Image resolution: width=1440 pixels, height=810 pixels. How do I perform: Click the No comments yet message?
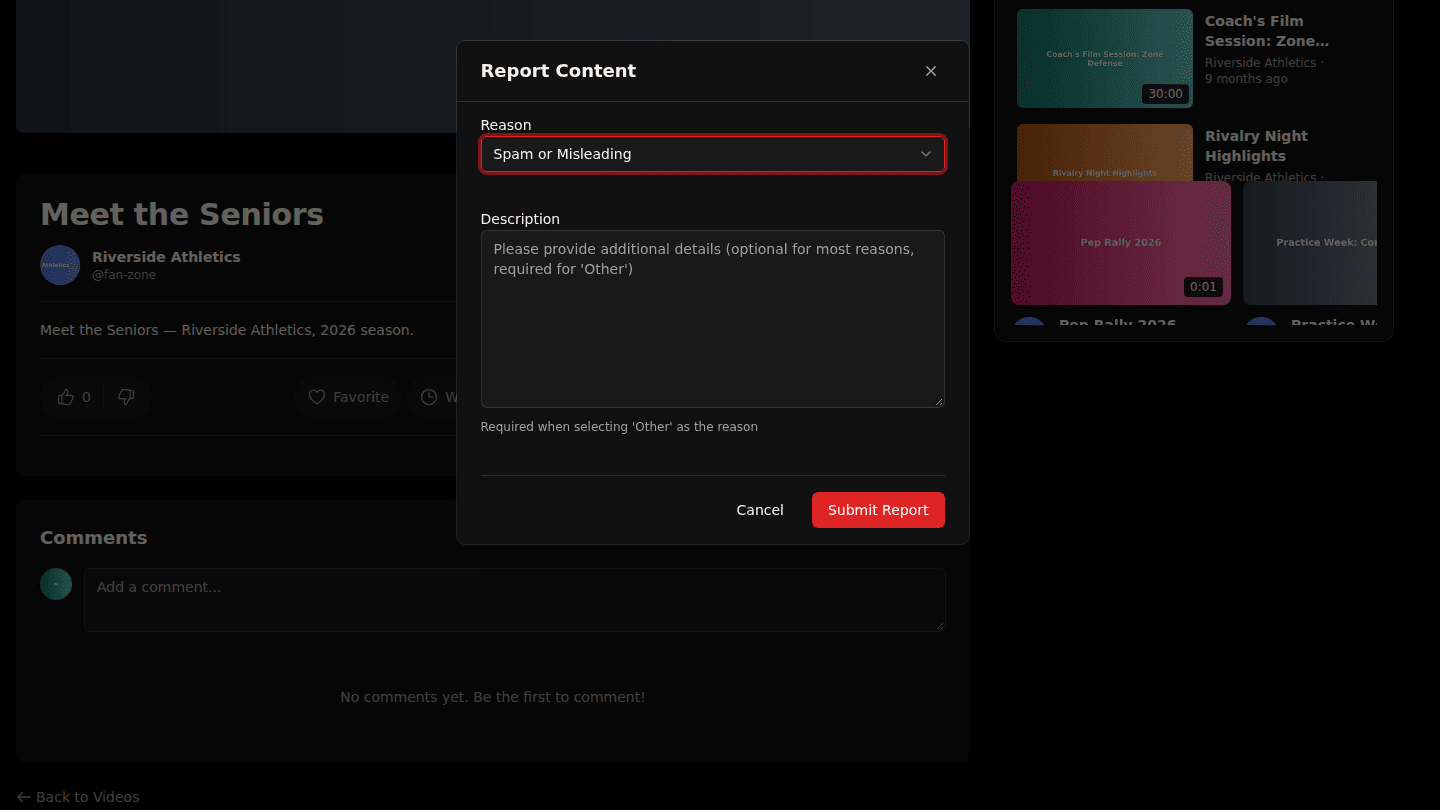493,697
